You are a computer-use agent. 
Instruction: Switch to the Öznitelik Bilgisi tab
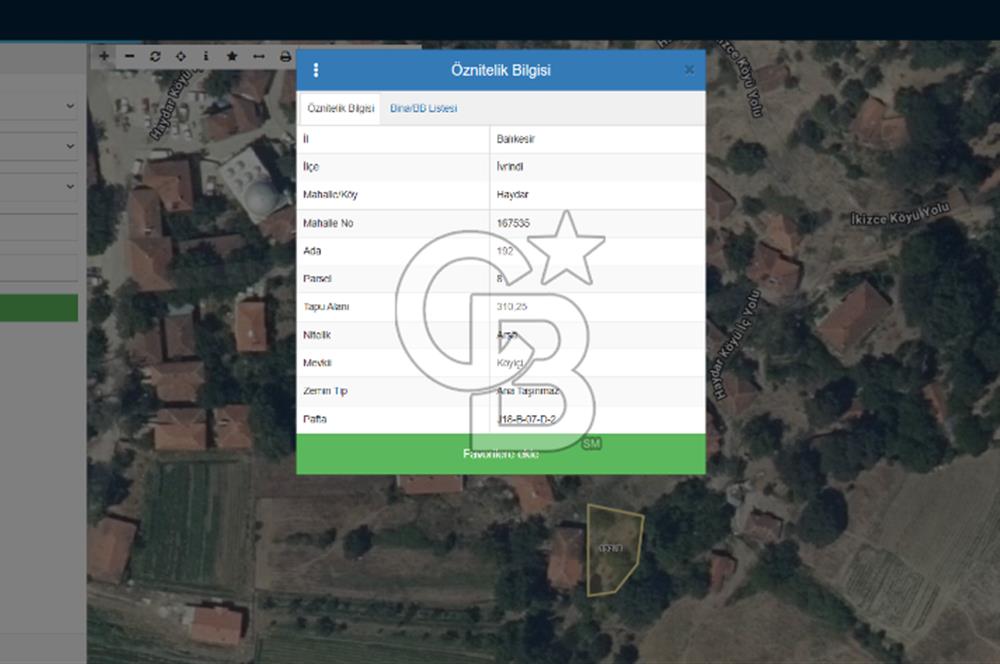coord(340,108)
